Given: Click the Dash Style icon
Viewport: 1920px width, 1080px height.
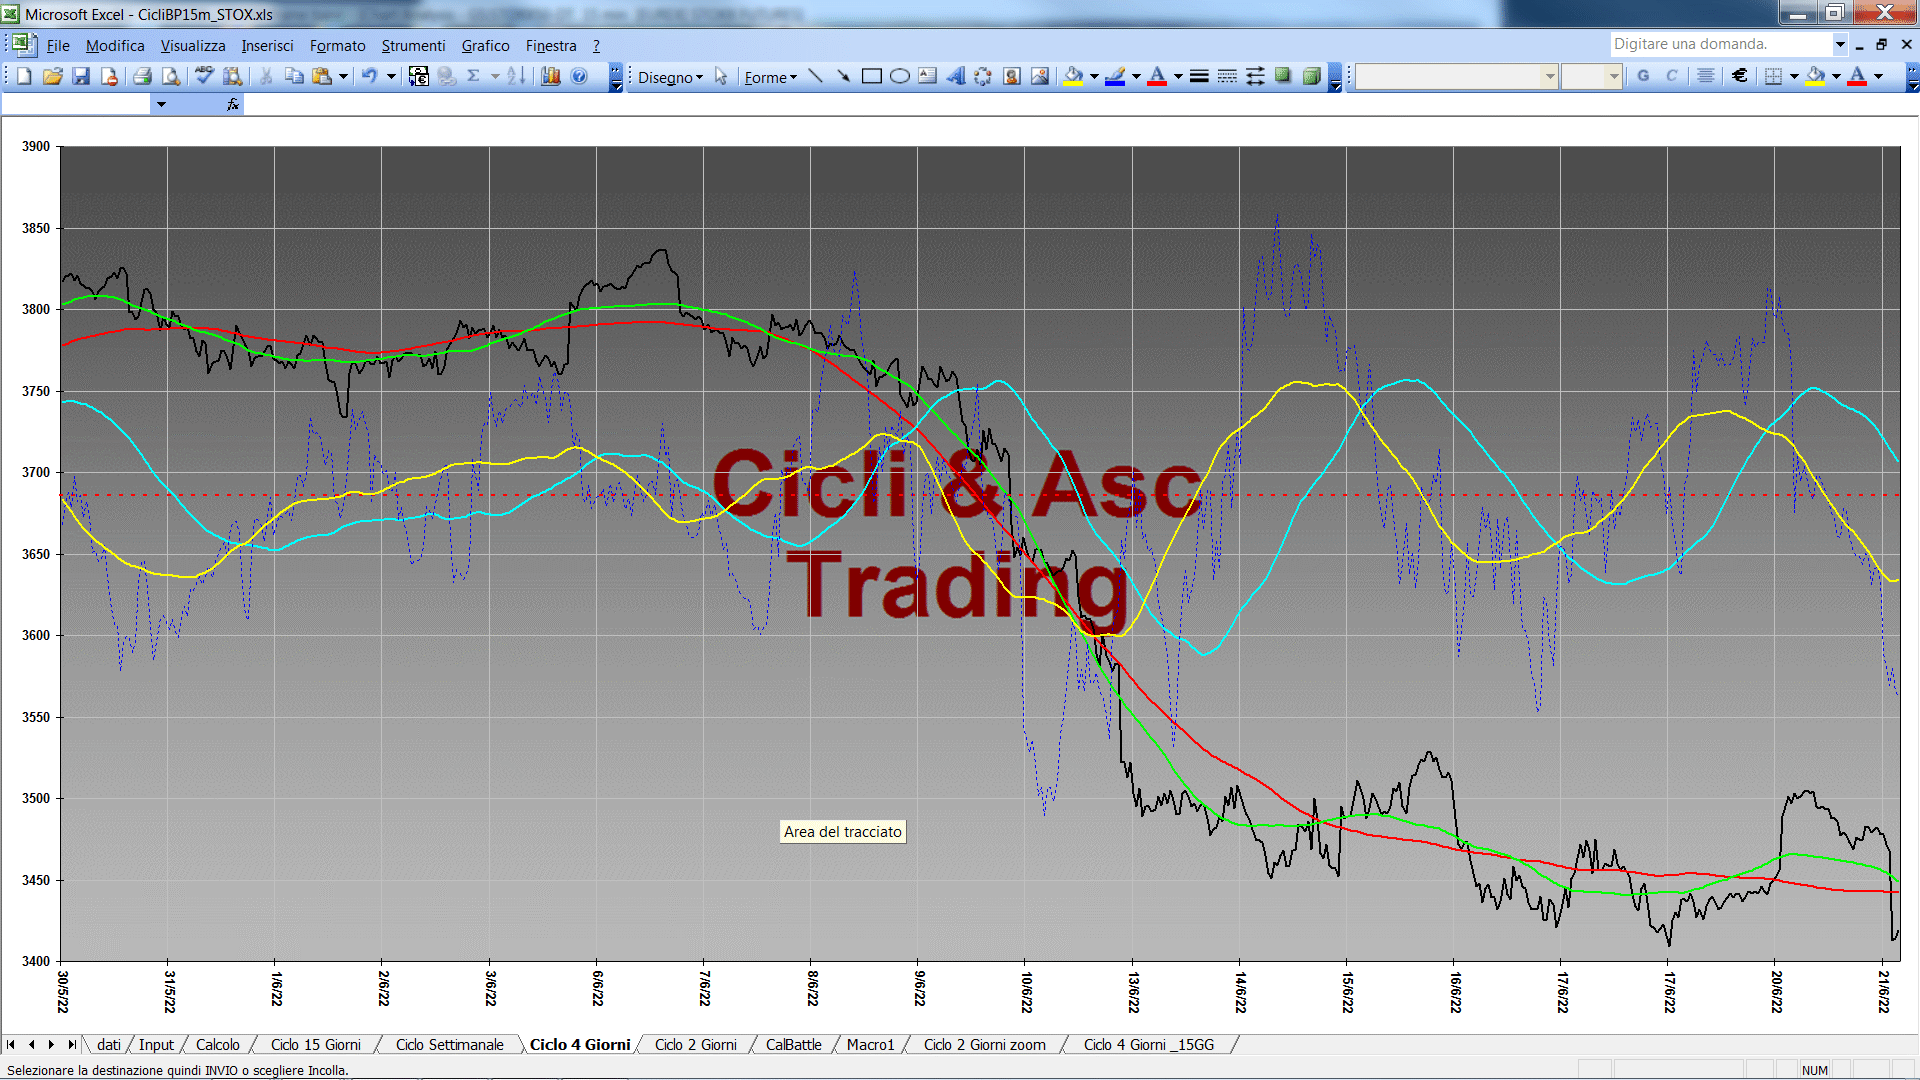Looking at the screenshot, I should pos(1227,76).
